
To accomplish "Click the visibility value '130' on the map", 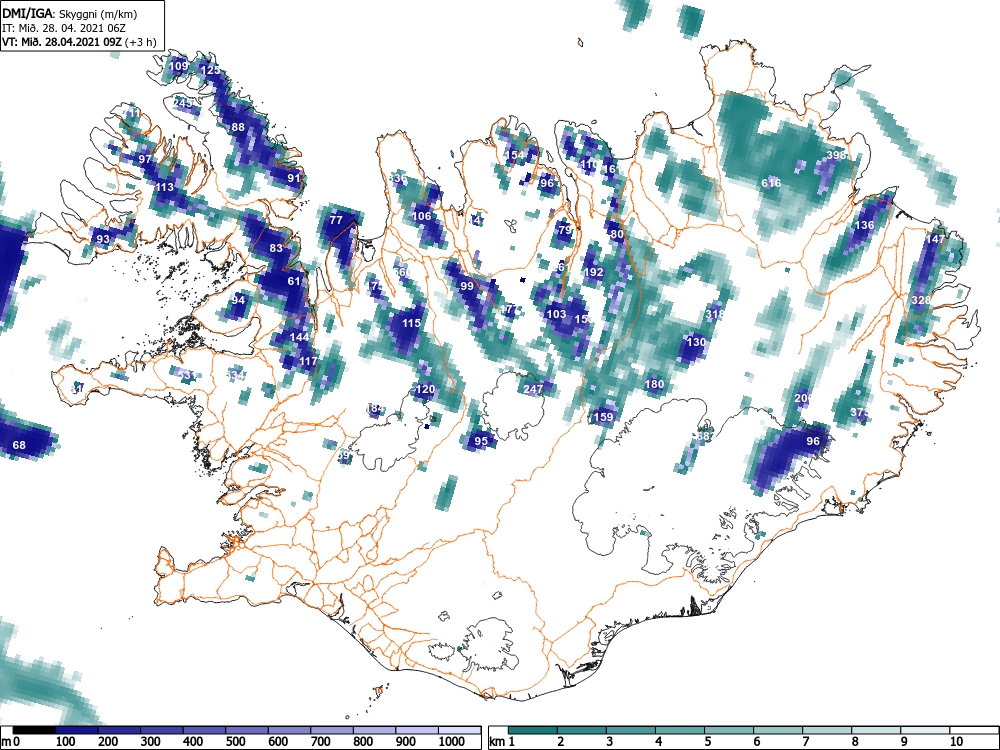I will click(x=696, y=342).
